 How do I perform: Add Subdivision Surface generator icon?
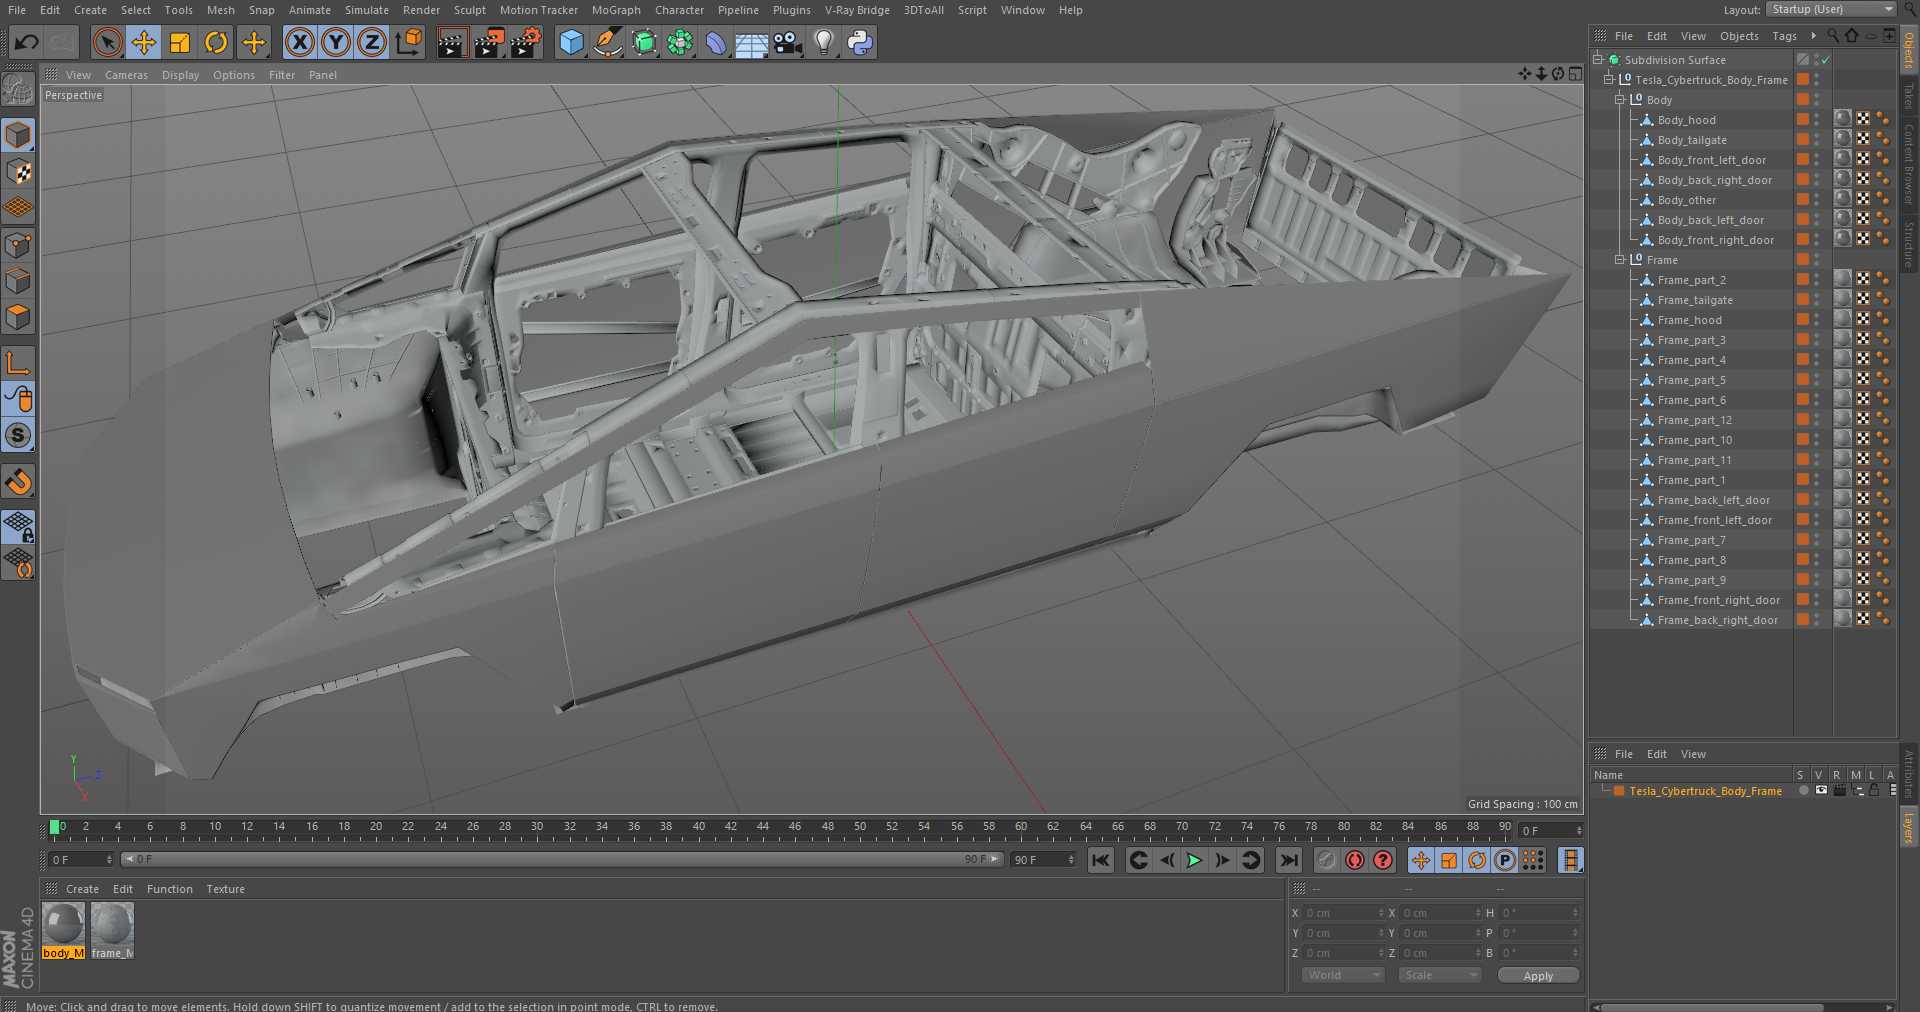coord(644,42)
